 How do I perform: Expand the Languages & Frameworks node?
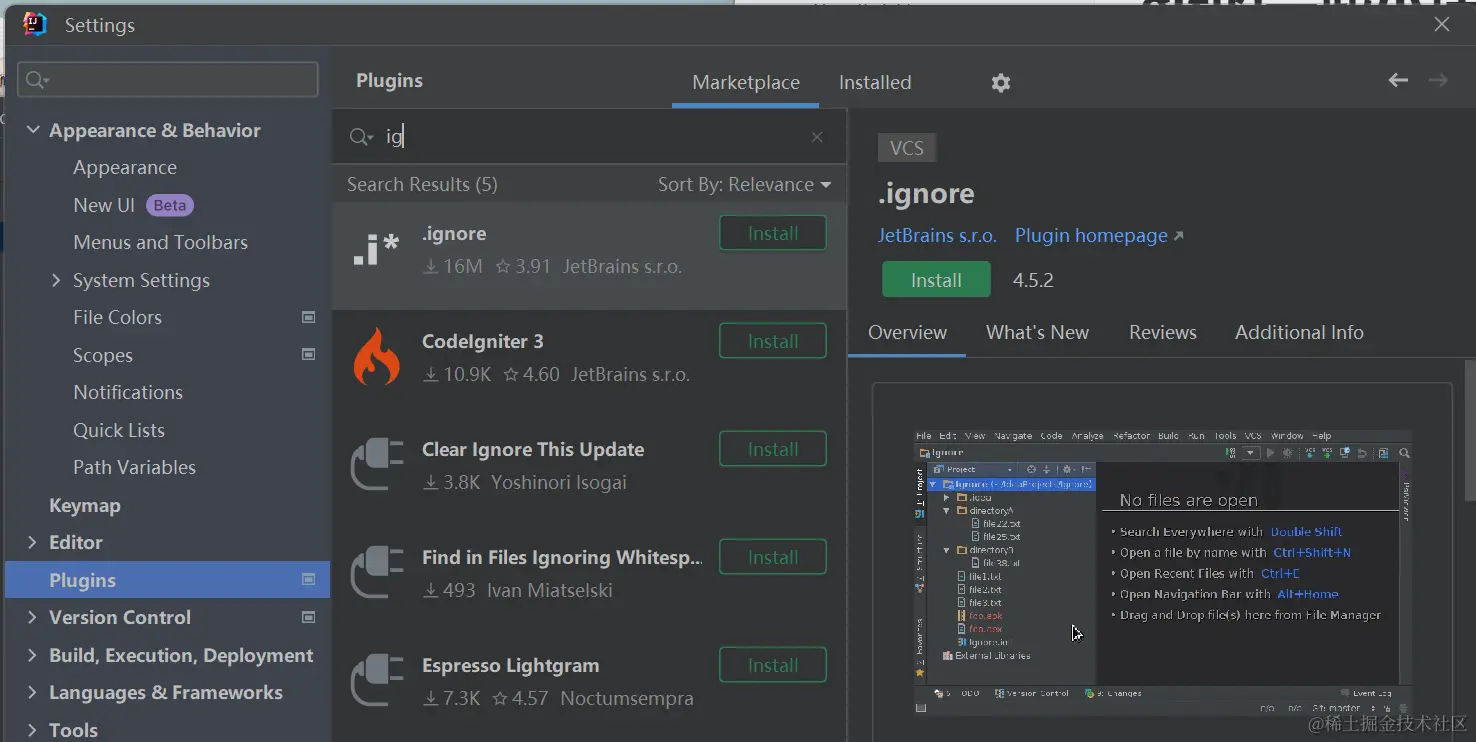(33, 692)
